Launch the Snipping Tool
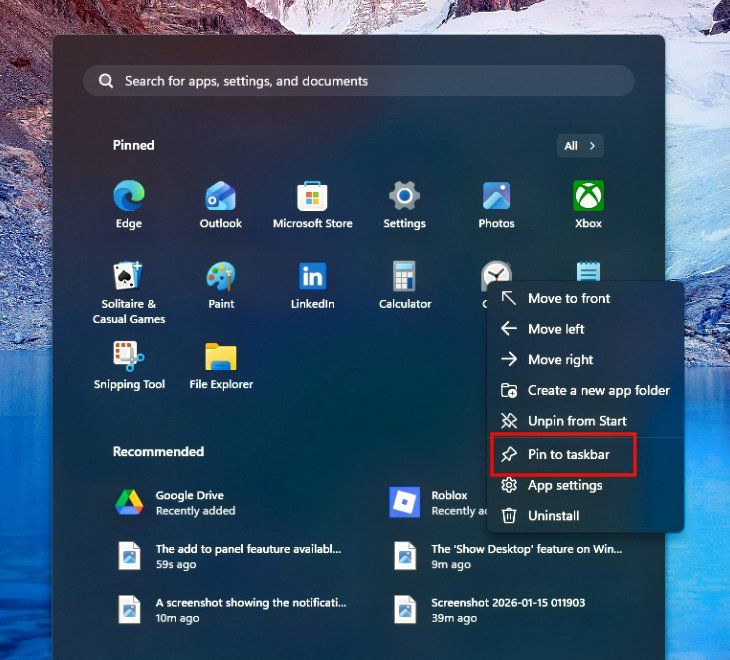This screenshot has width=730, height=660. coord(129,366)
